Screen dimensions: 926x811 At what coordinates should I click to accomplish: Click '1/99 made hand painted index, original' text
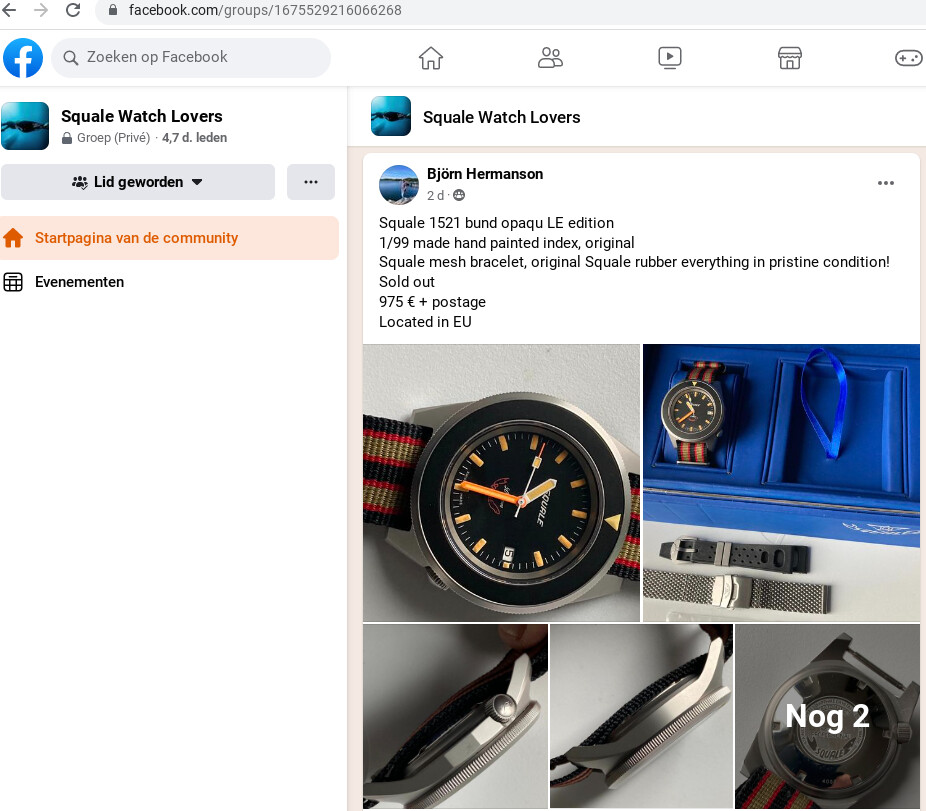tap(507, 243)
